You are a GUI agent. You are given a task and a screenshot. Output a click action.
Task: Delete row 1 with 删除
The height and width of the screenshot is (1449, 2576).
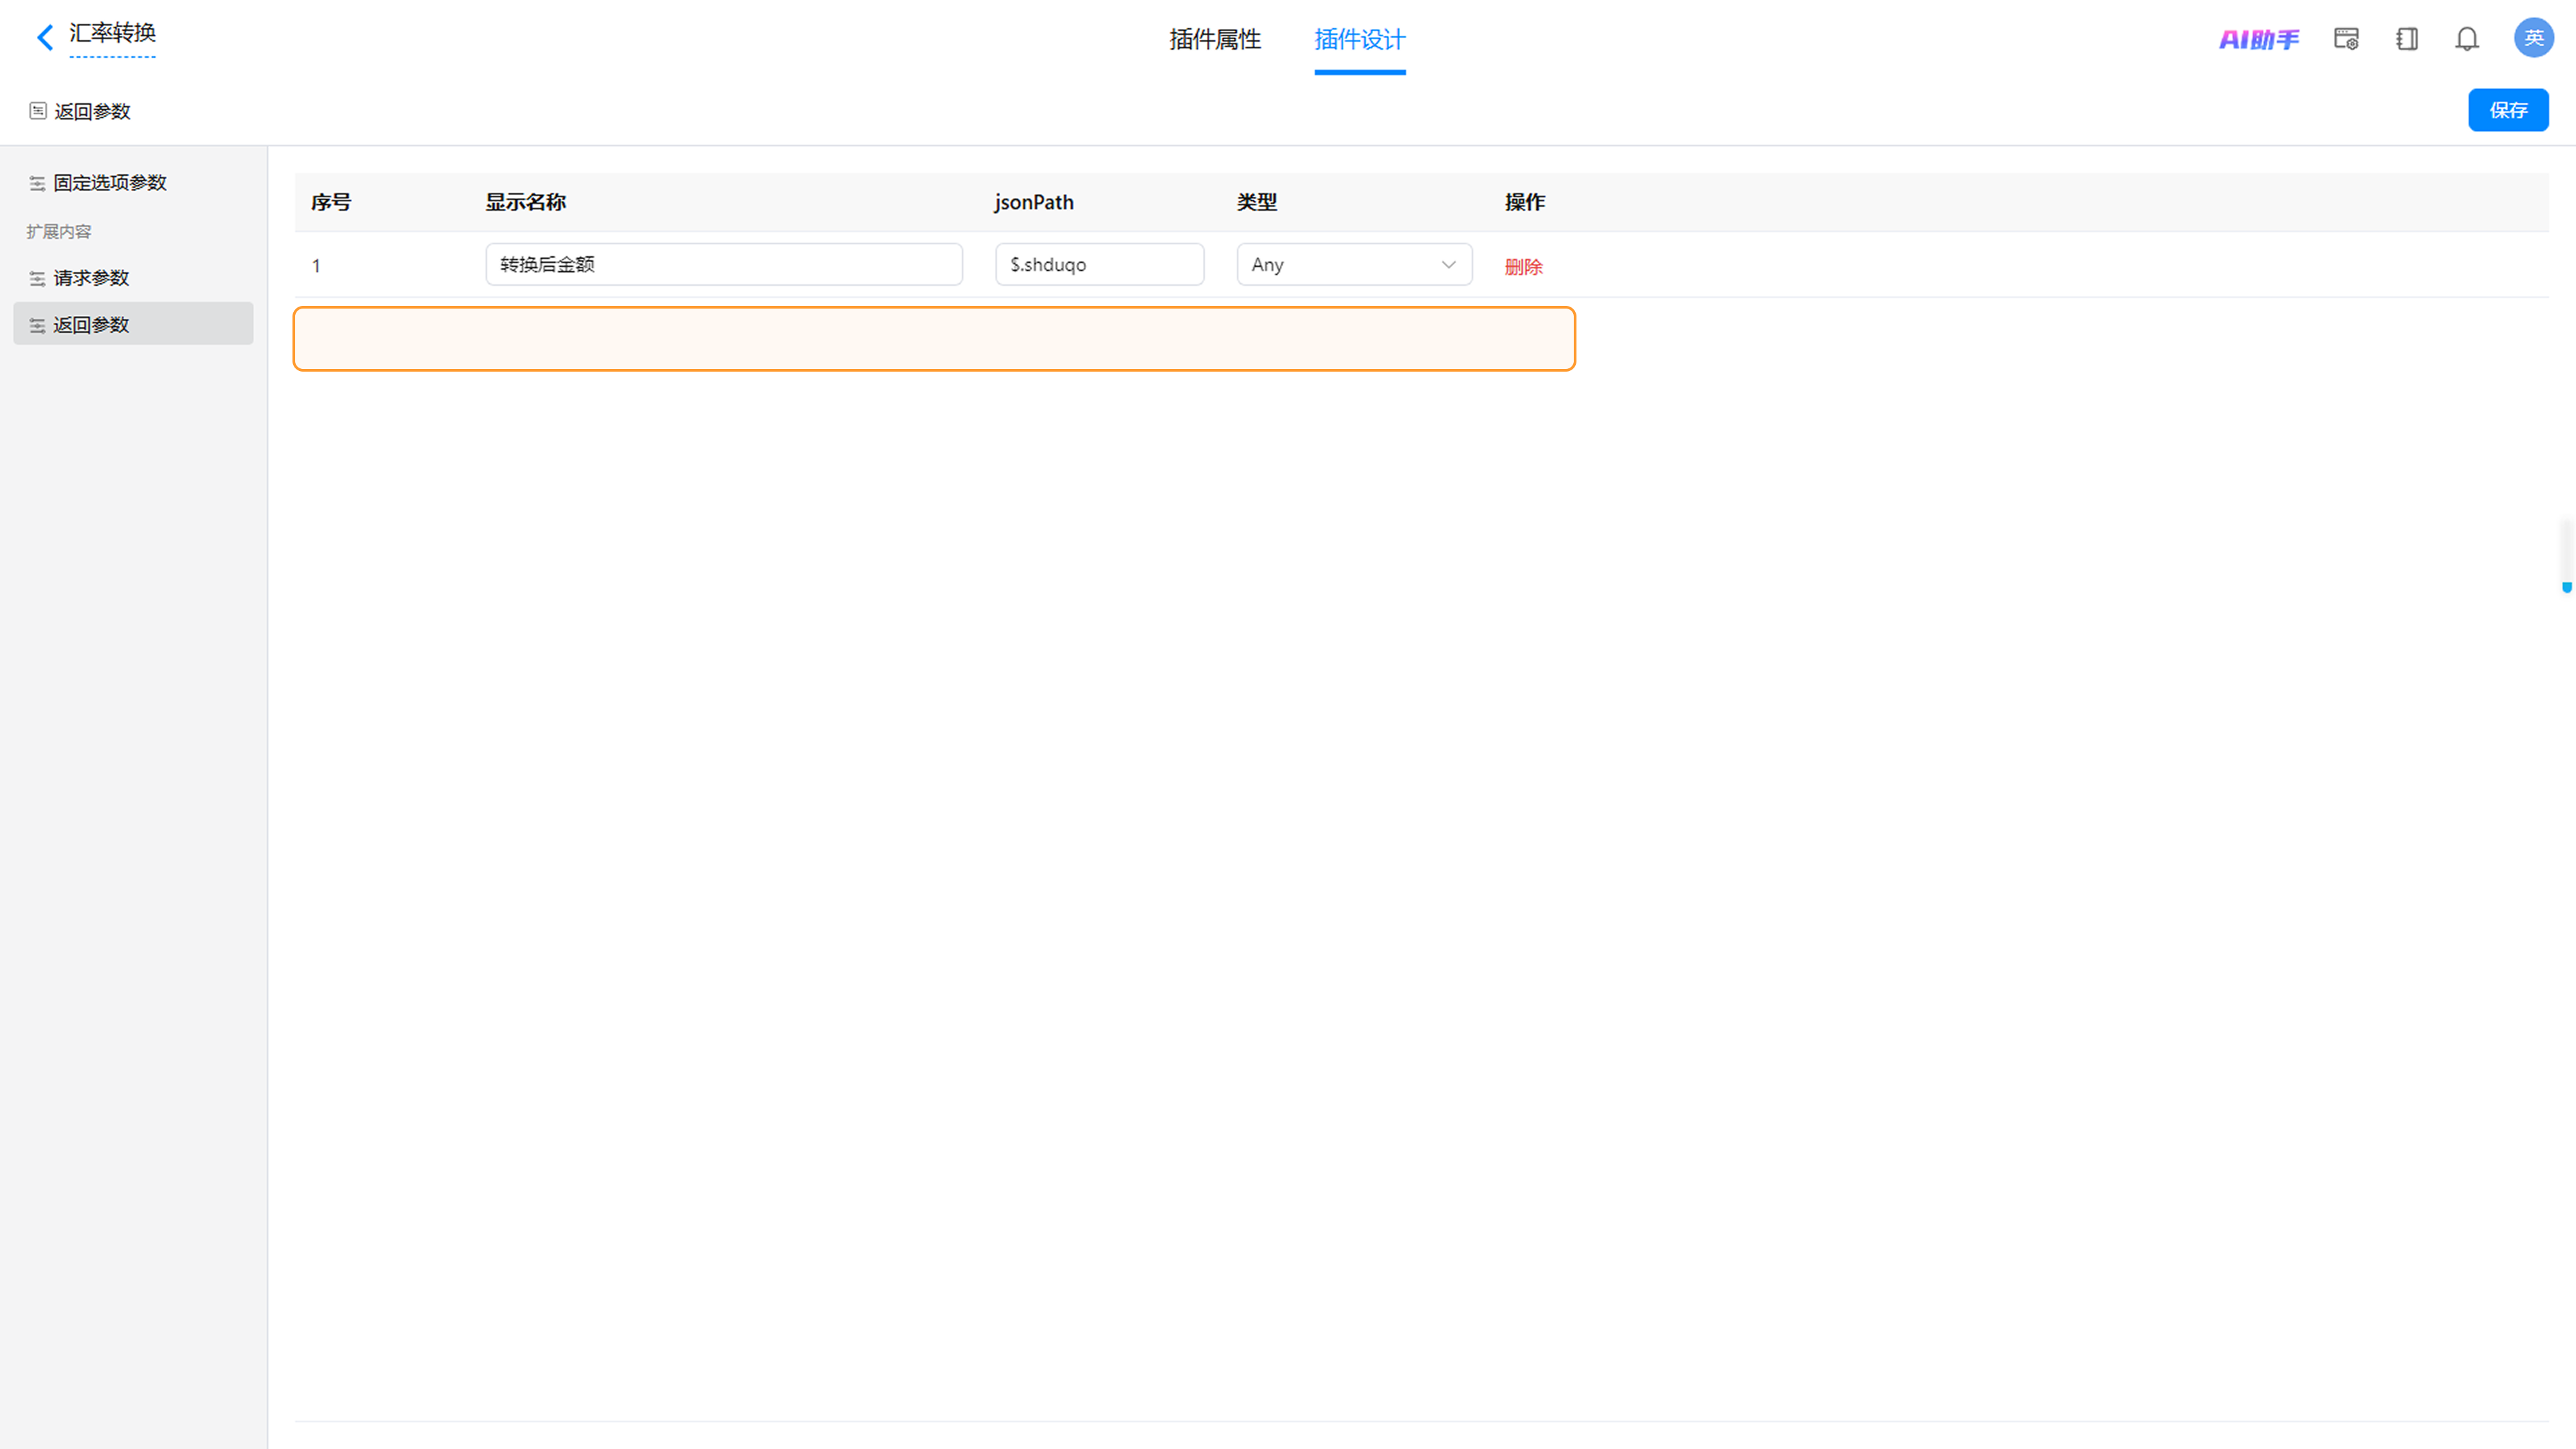(1523, 266)
